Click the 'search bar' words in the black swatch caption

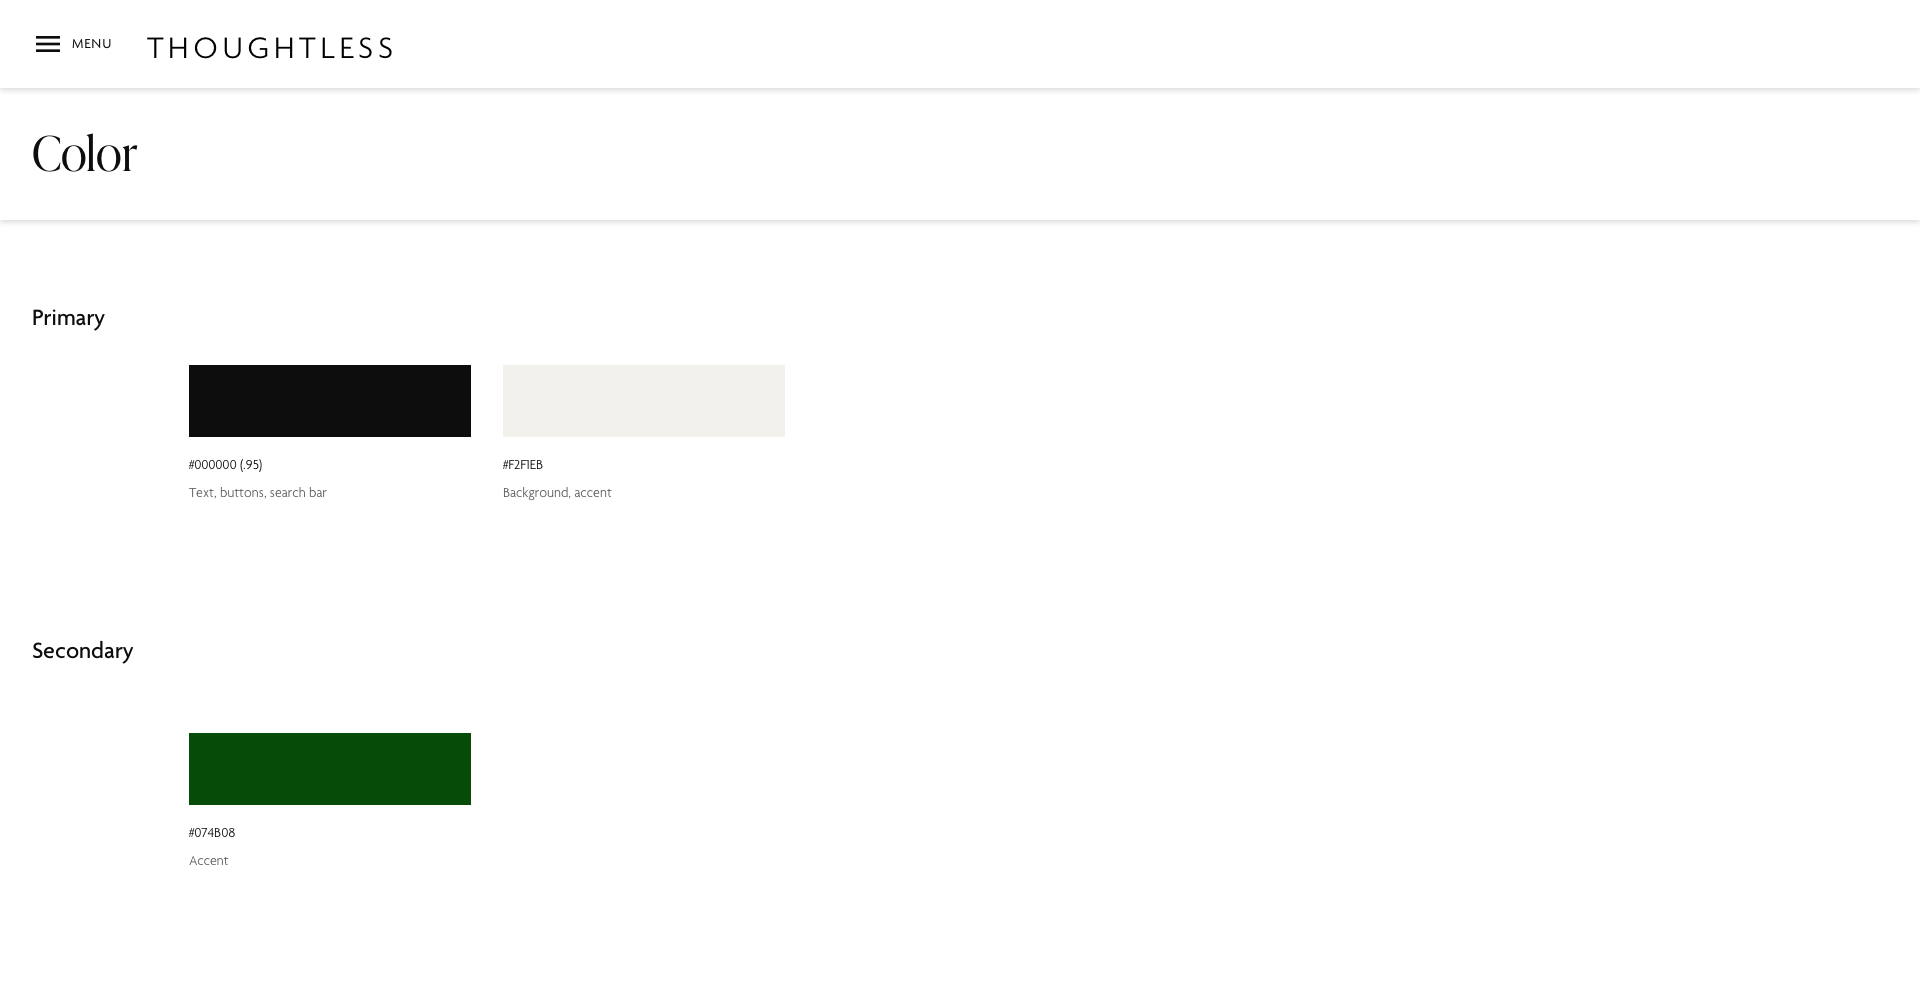[x=298, y=493]
